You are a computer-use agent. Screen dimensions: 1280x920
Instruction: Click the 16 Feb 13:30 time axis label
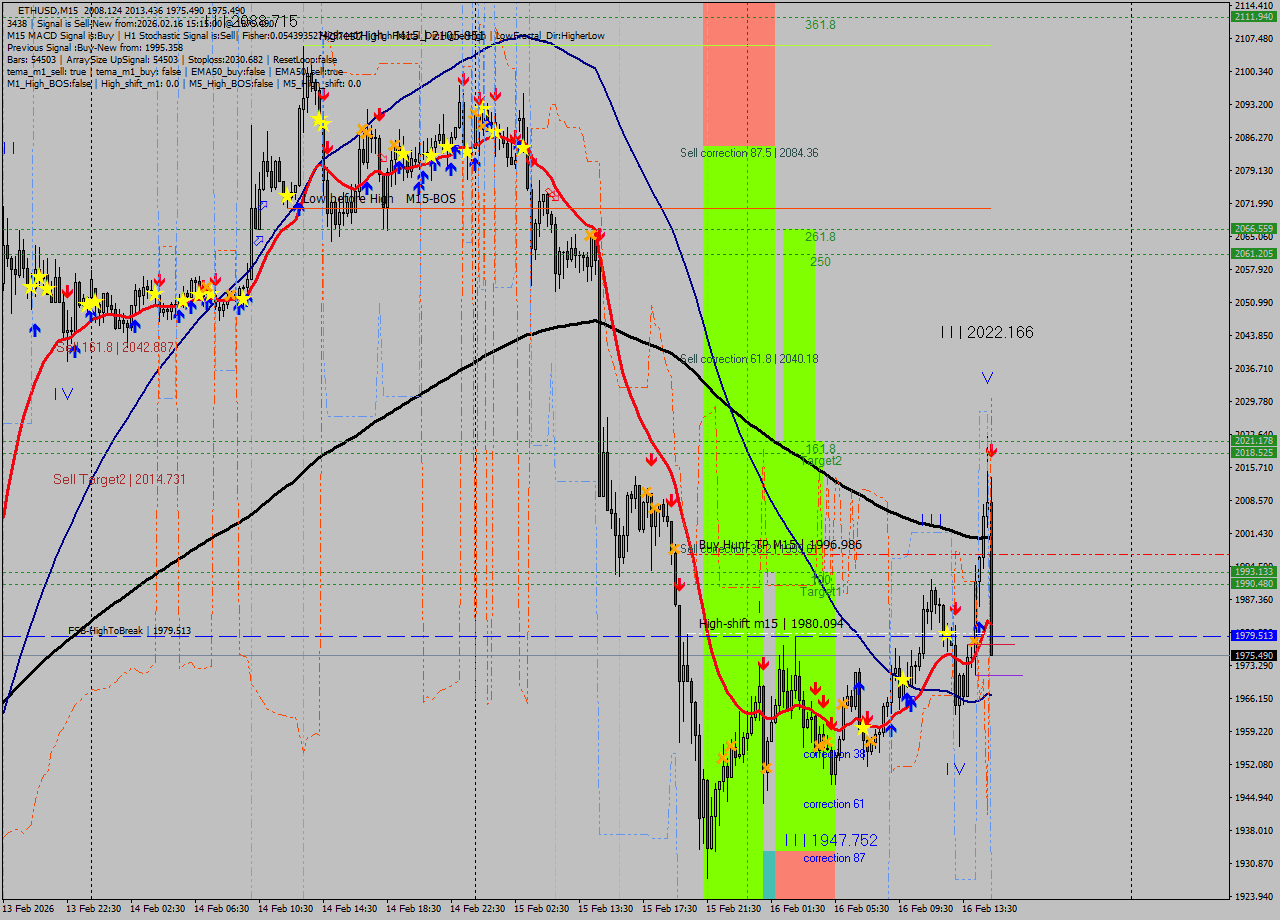click(x=989, y=909)
